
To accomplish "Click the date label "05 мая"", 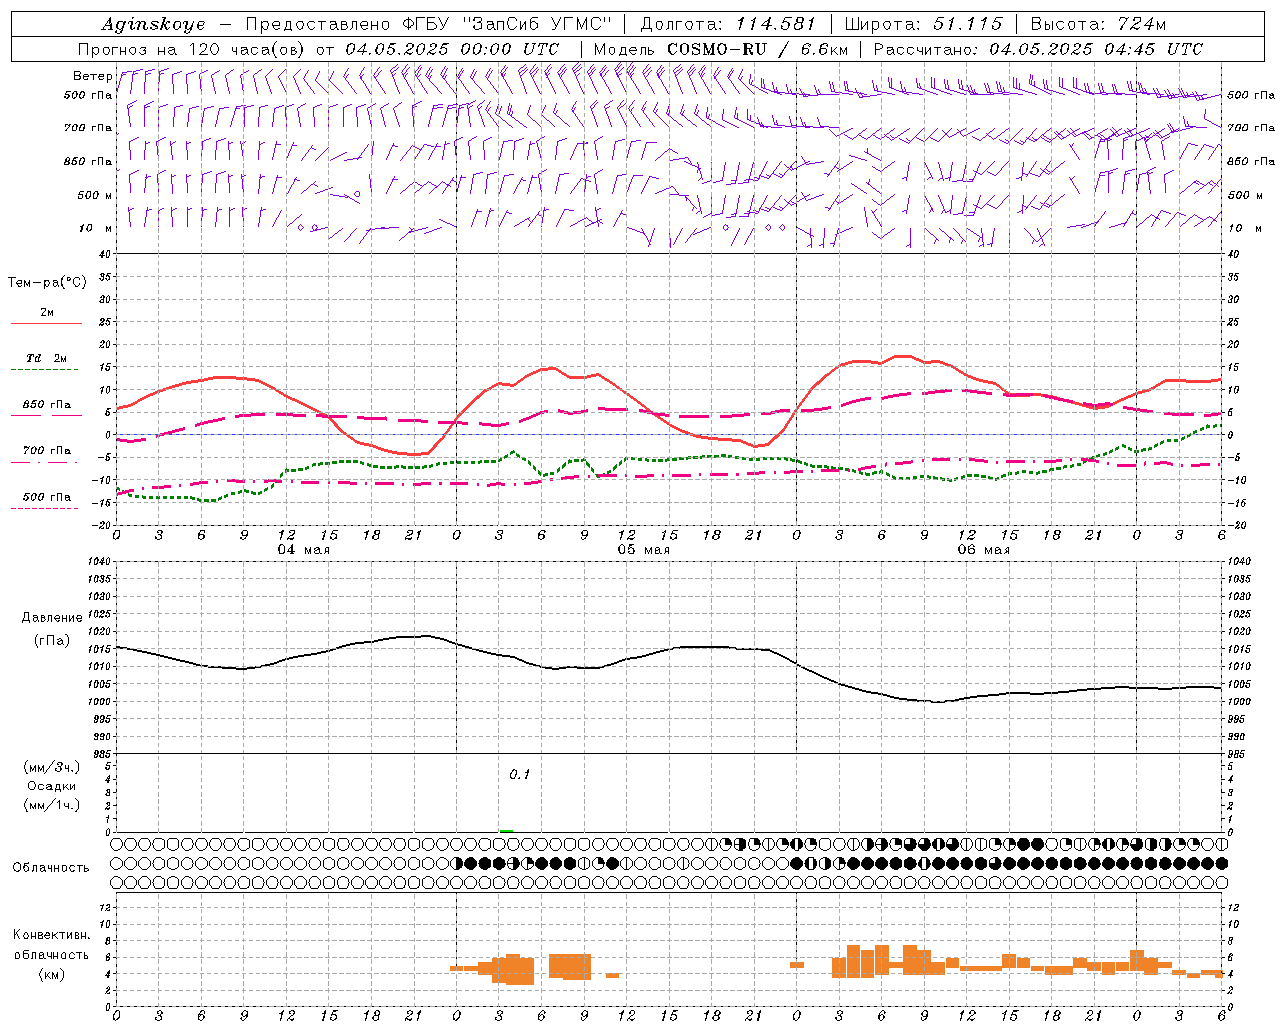I will (x=643, y=550).
